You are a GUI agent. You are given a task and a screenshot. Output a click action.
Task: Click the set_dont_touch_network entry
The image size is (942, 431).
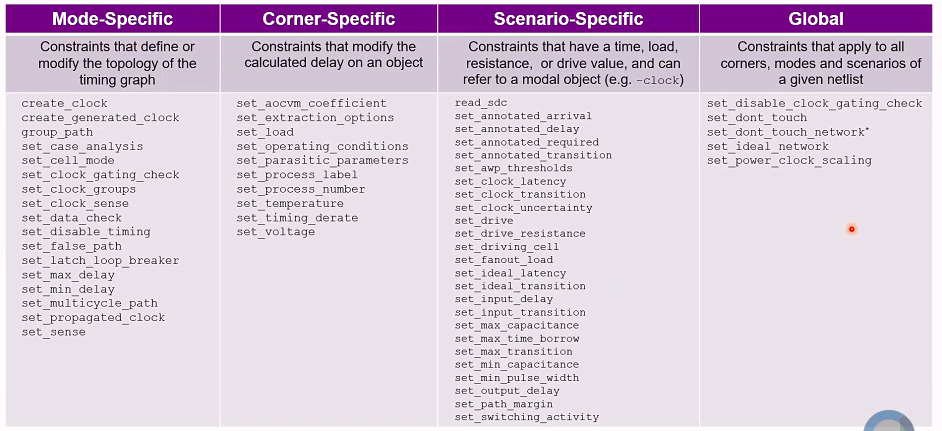[x=788, y=132]
